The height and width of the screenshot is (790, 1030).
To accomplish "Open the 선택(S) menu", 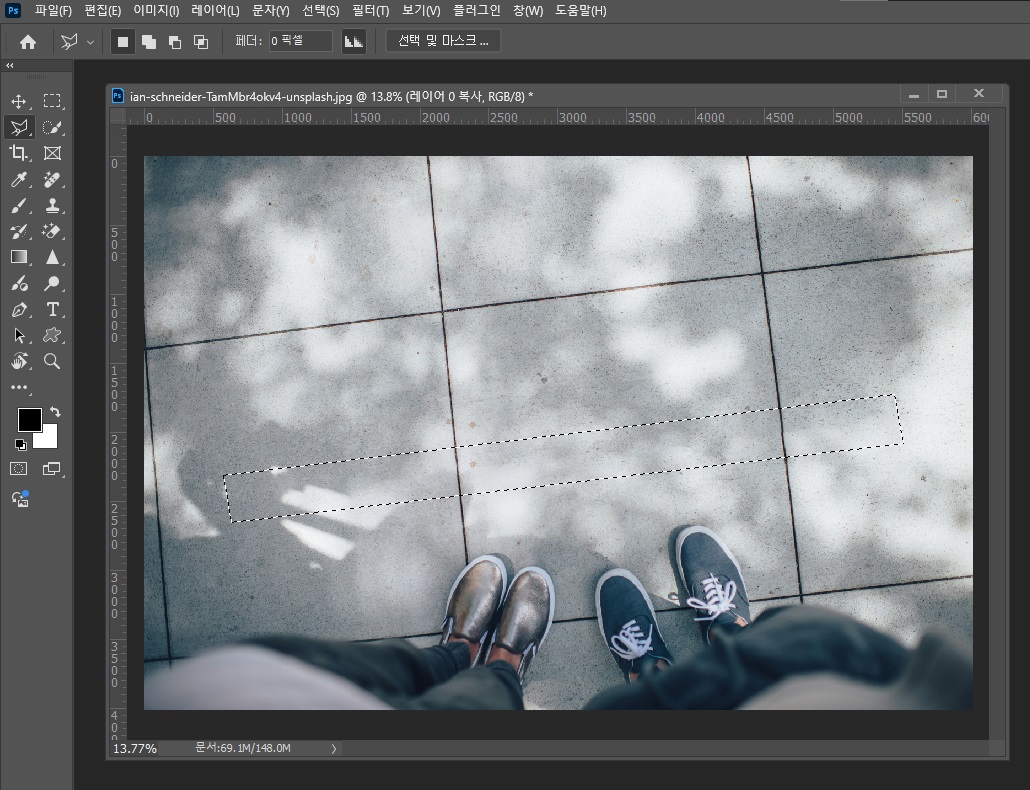I will click(x=321, y=11).
